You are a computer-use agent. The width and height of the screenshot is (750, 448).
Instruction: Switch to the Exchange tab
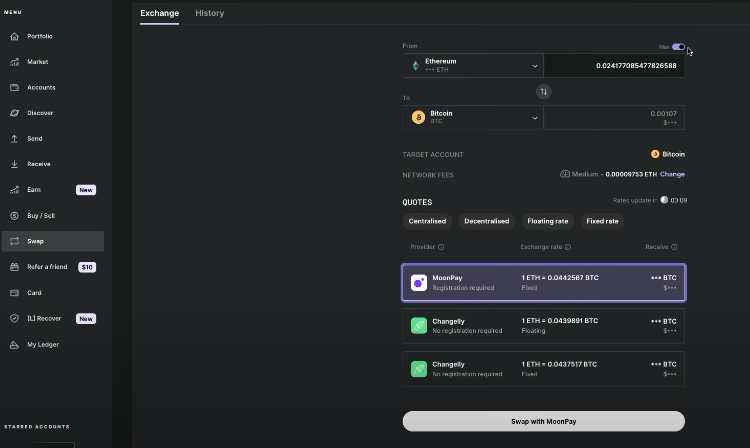[x=159, y=13]
